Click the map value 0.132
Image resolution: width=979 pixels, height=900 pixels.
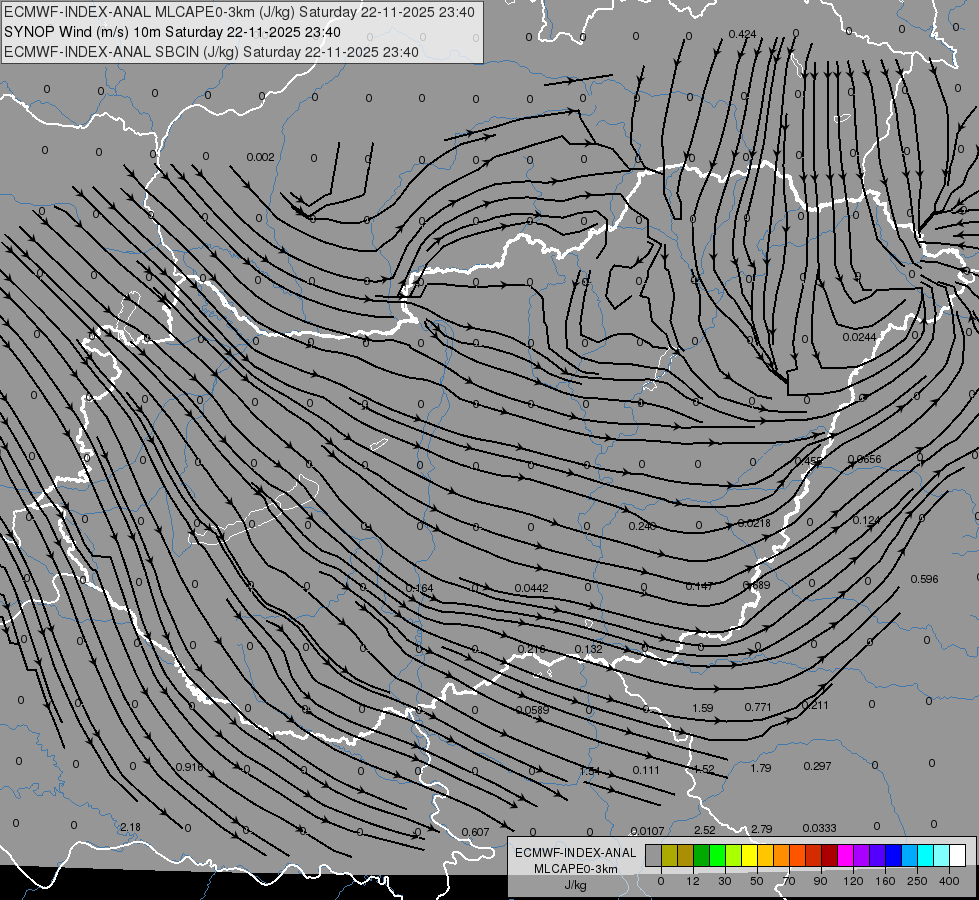coord(589,649)
